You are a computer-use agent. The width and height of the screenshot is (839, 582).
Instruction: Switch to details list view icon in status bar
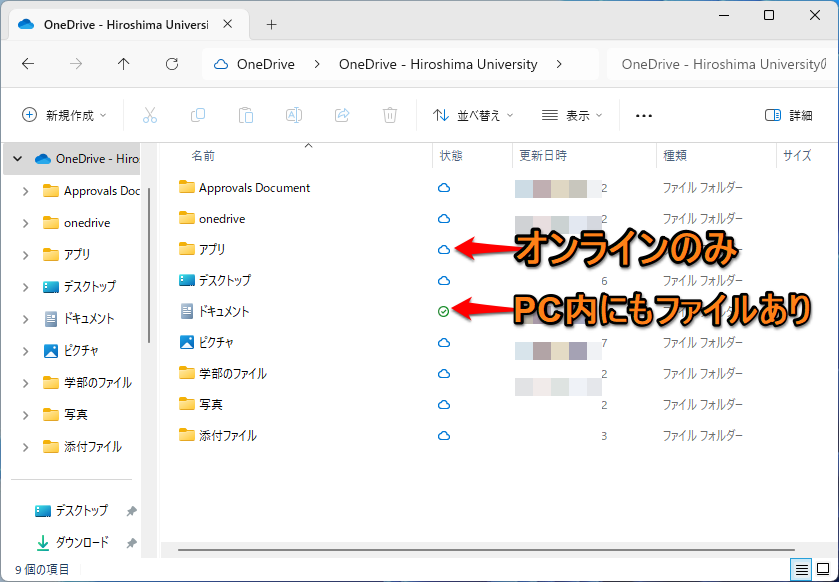point(801,570)
